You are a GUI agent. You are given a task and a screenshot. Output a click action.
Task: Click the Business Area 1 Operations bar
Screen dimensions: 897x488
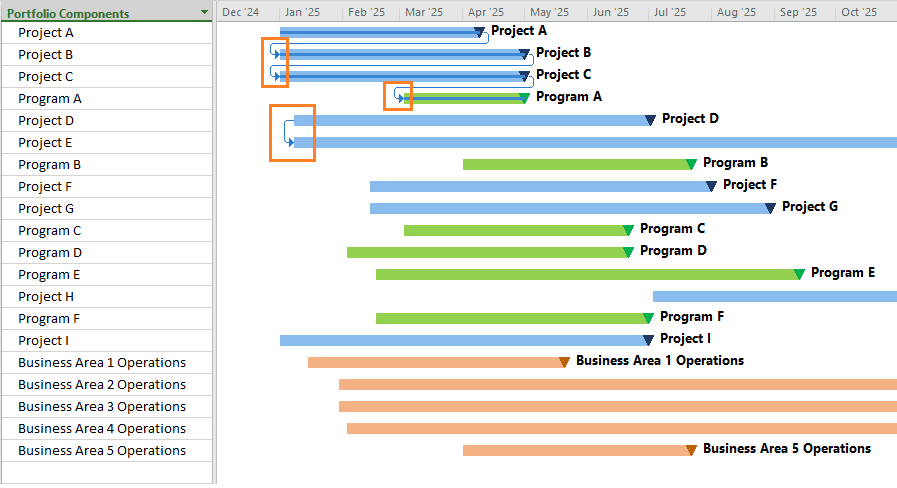pyautogui.click(x=435, y=363)
